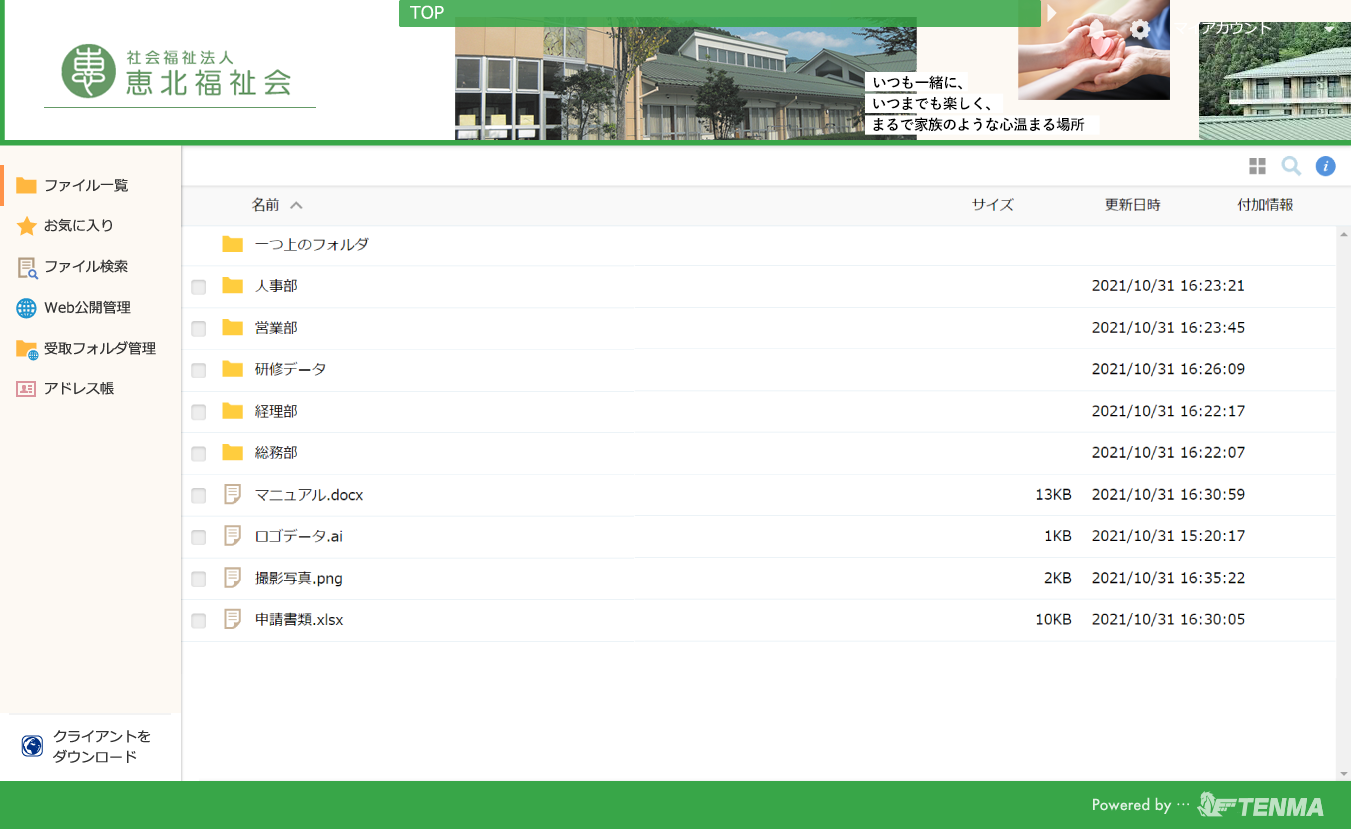Select the マニュアル.docx checkbox

tap(199, 496)
